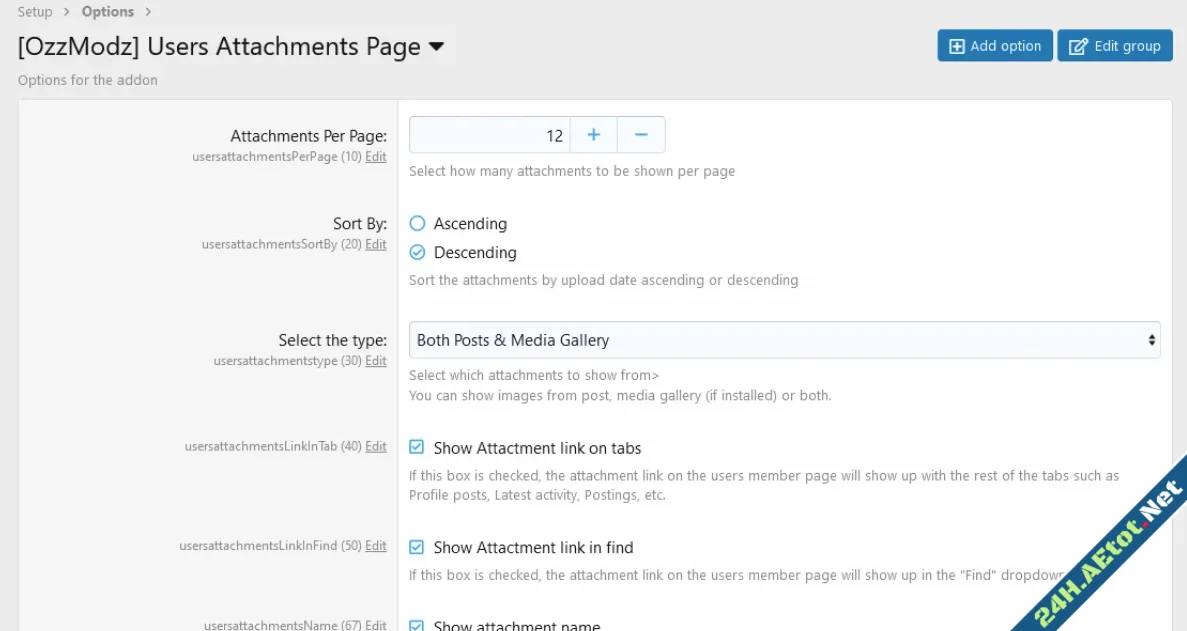Focus the Attachments Per Page number field

pos(490,135)
